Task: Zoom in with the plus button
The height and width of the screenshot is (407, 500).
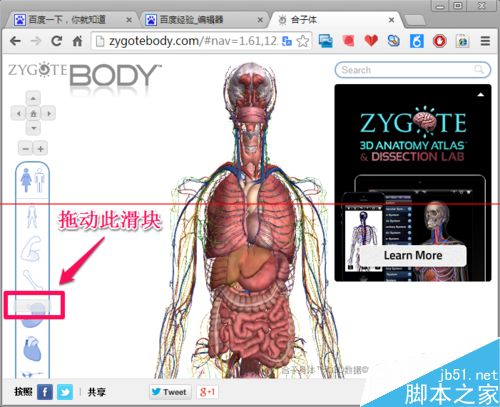Action: tap(40, 149)
